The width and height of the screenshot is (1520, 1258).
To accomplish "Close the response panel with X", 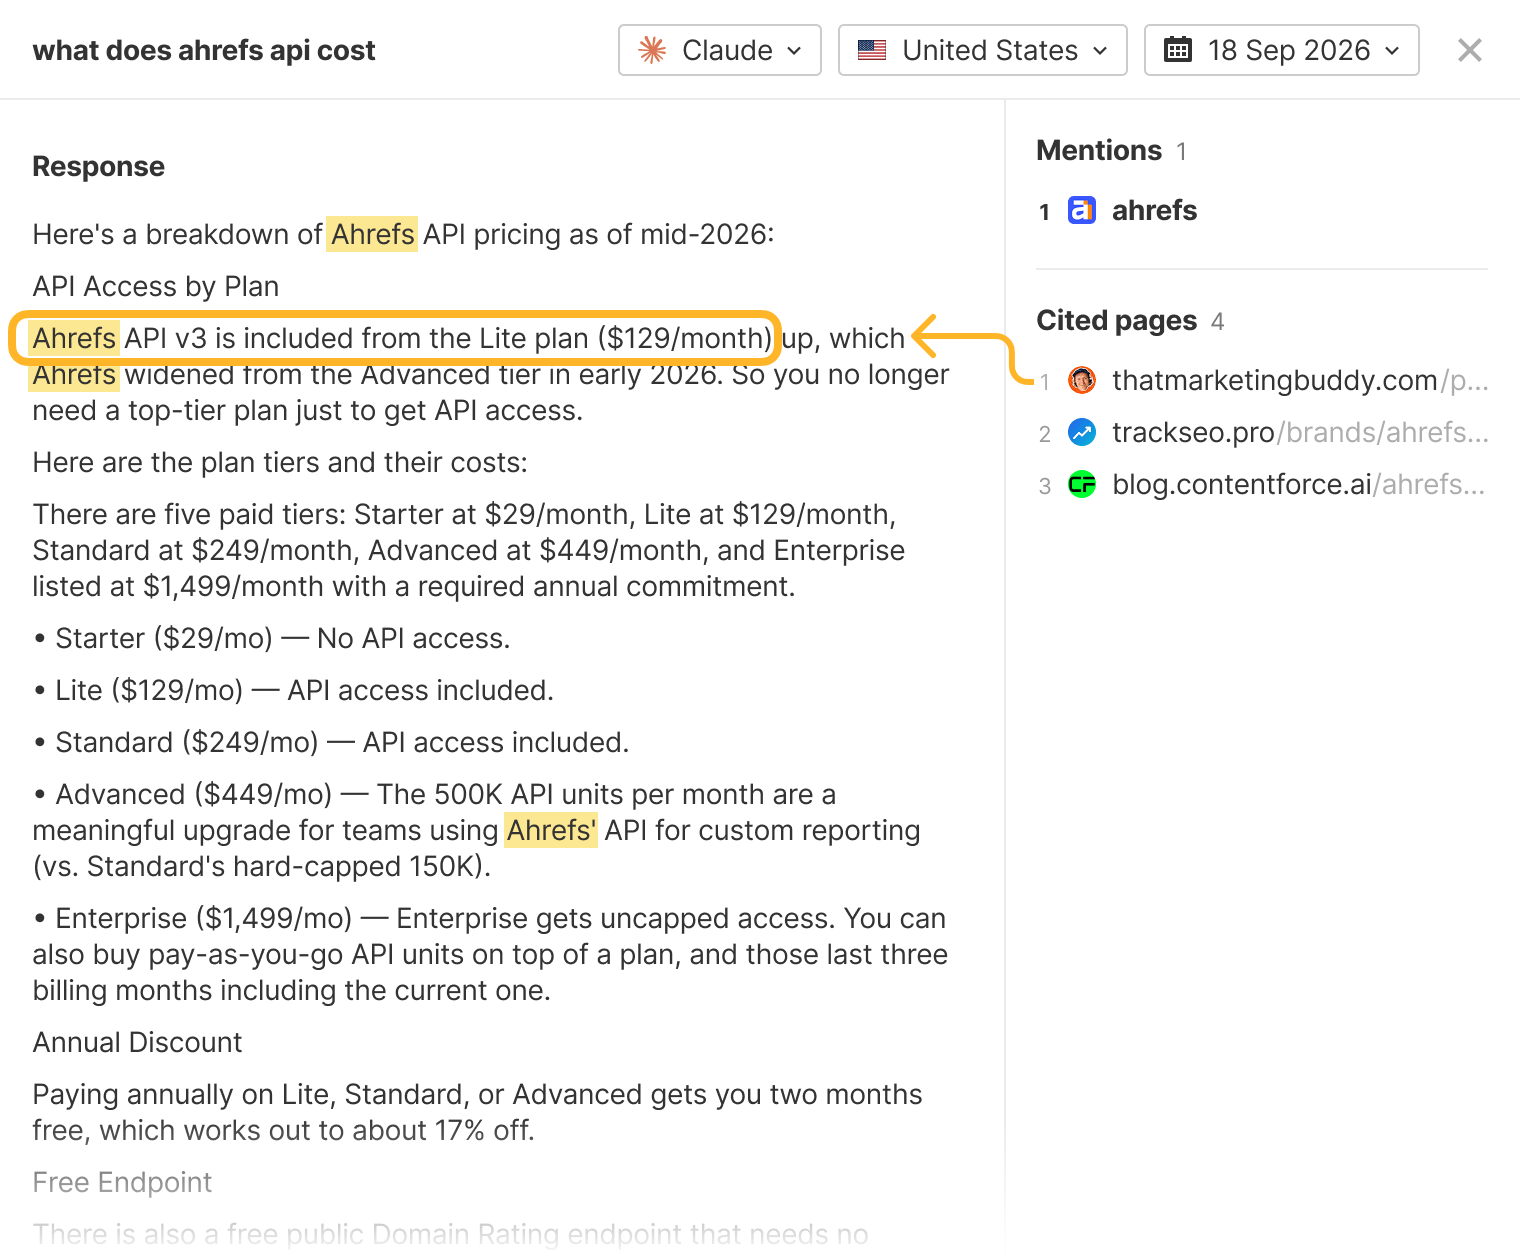I will pos(1469,50).
